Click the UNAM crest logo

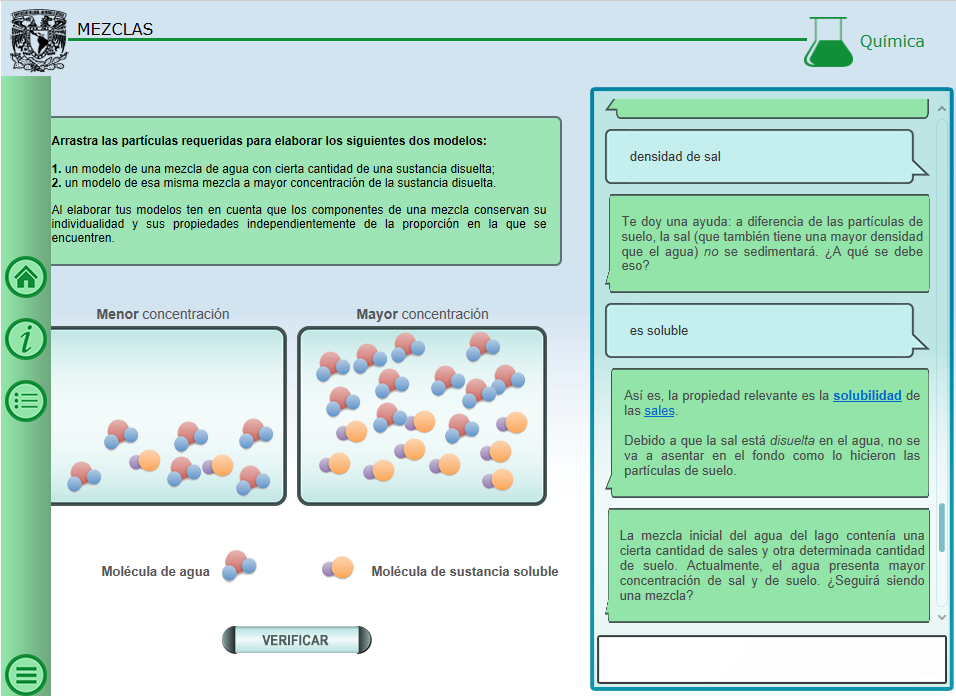[x=38, y=41]
